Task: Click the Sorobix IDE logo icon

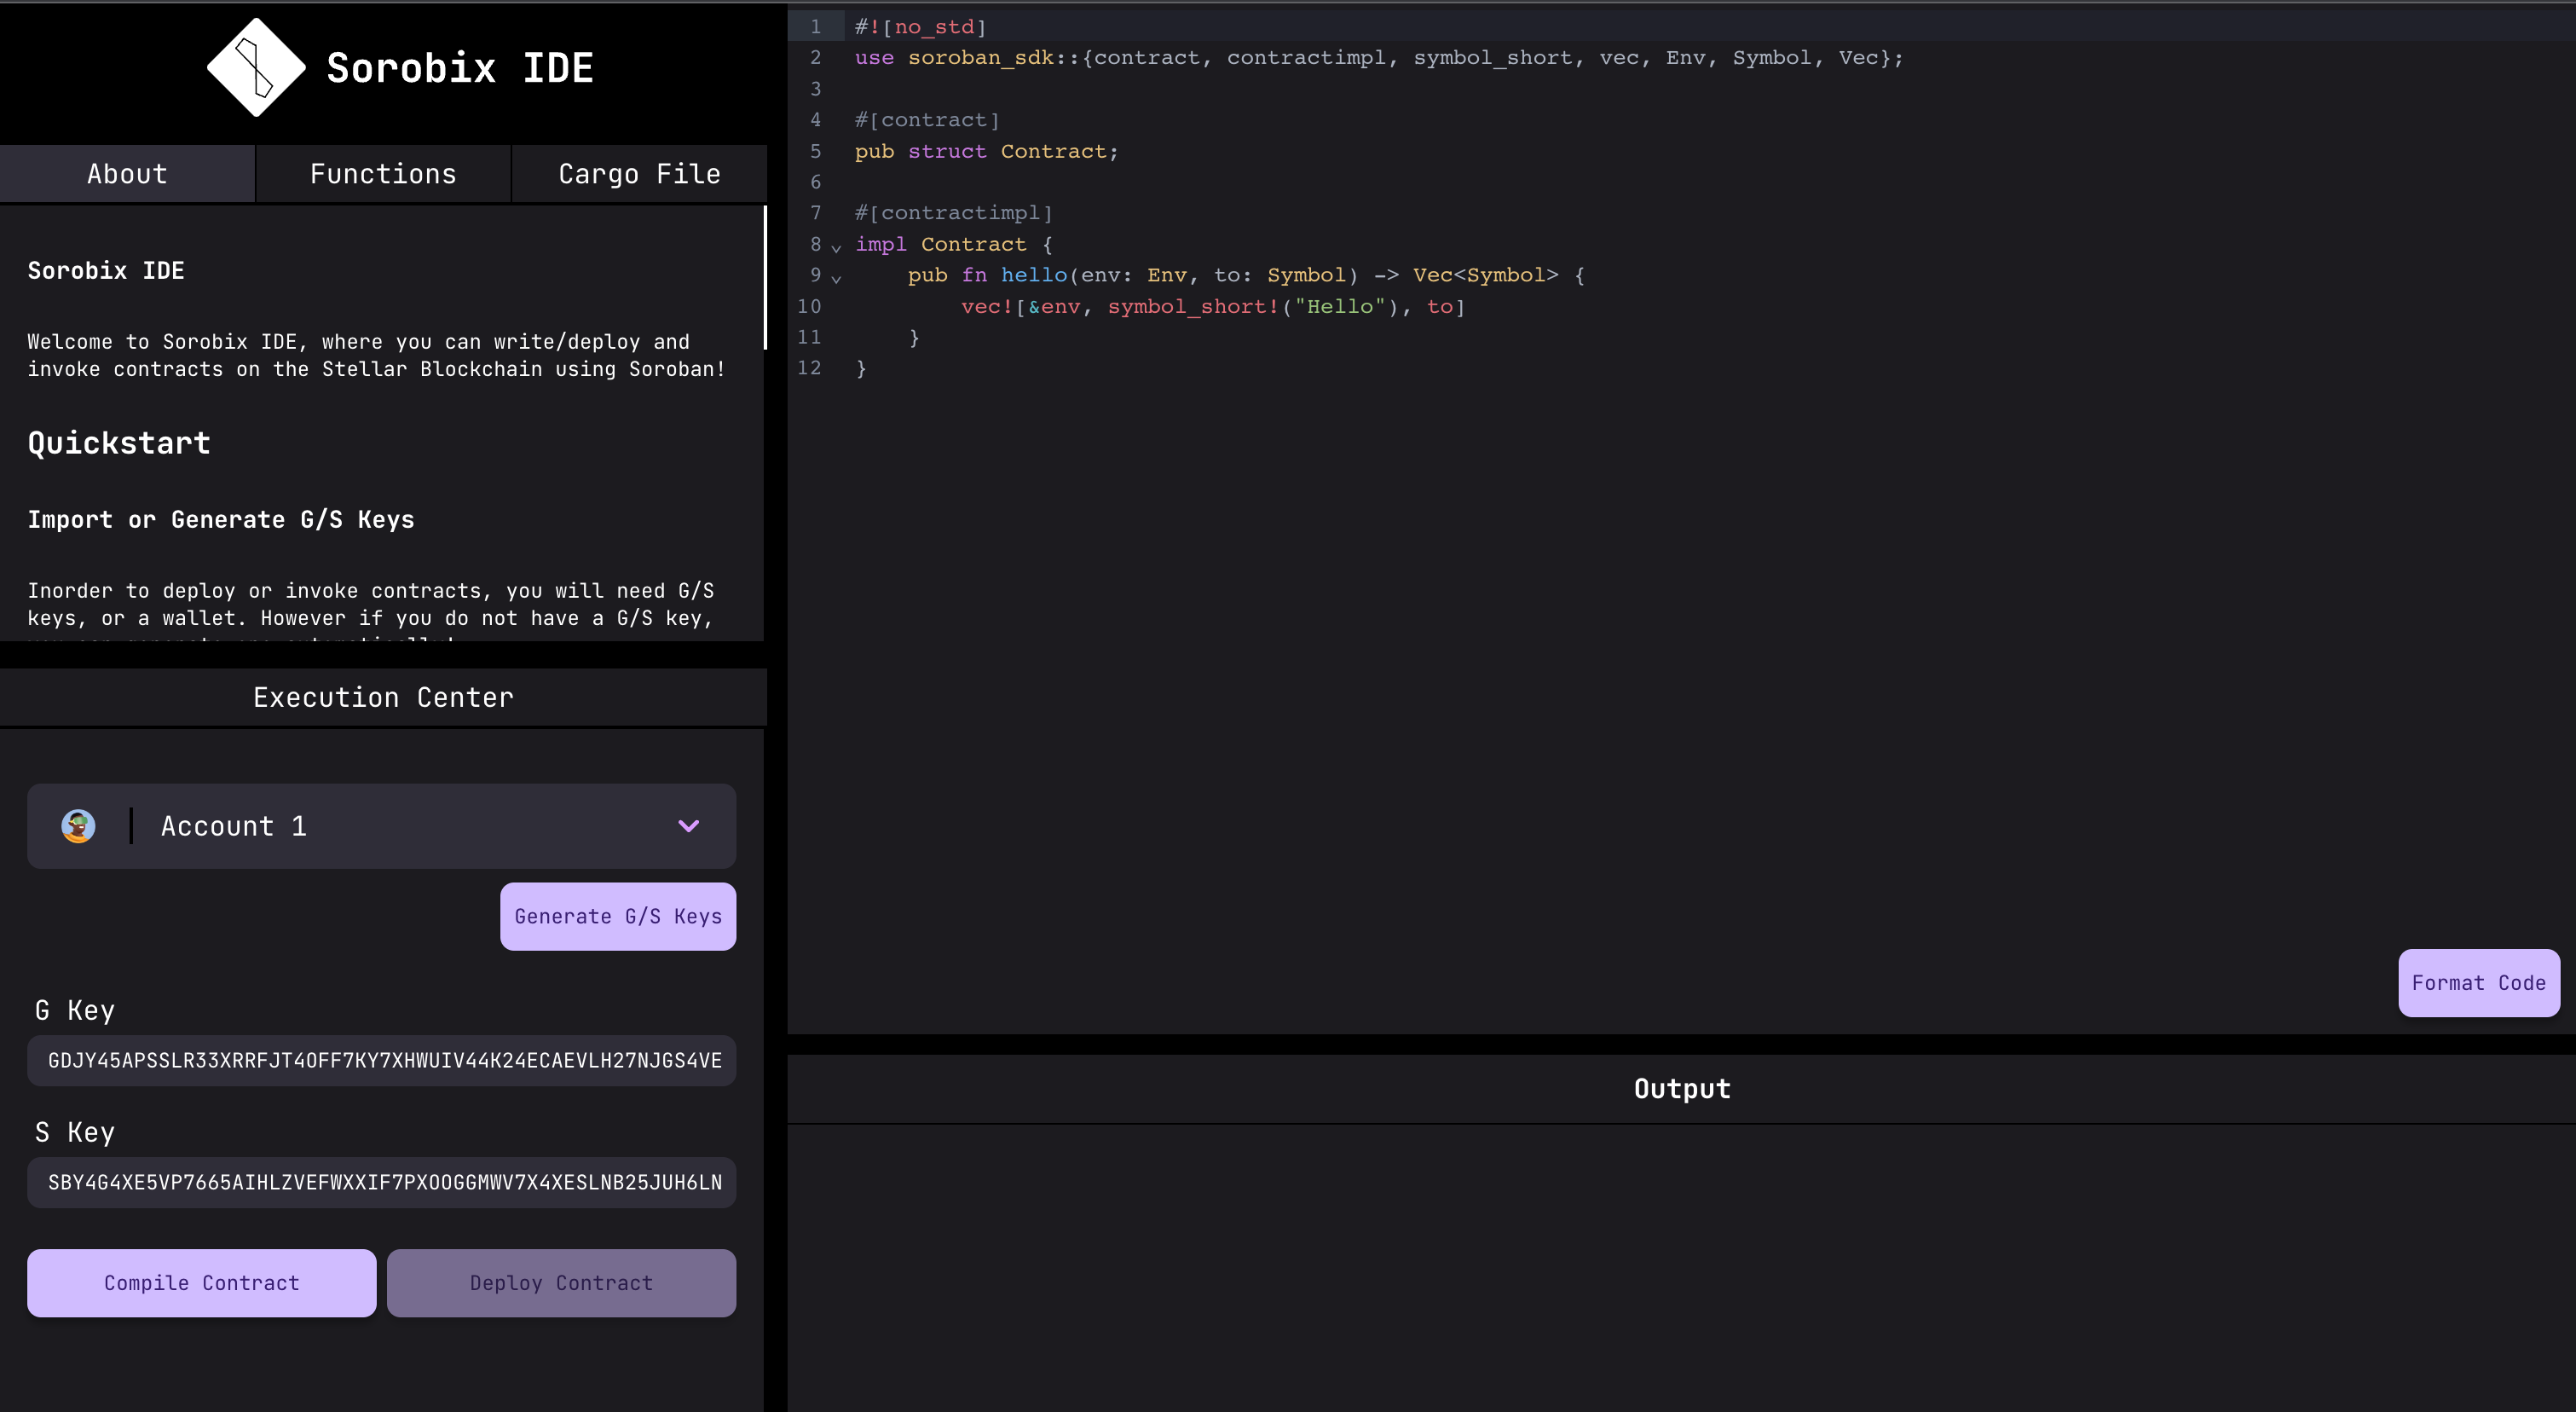Action: pyautogui.click(x=254, y=67)
